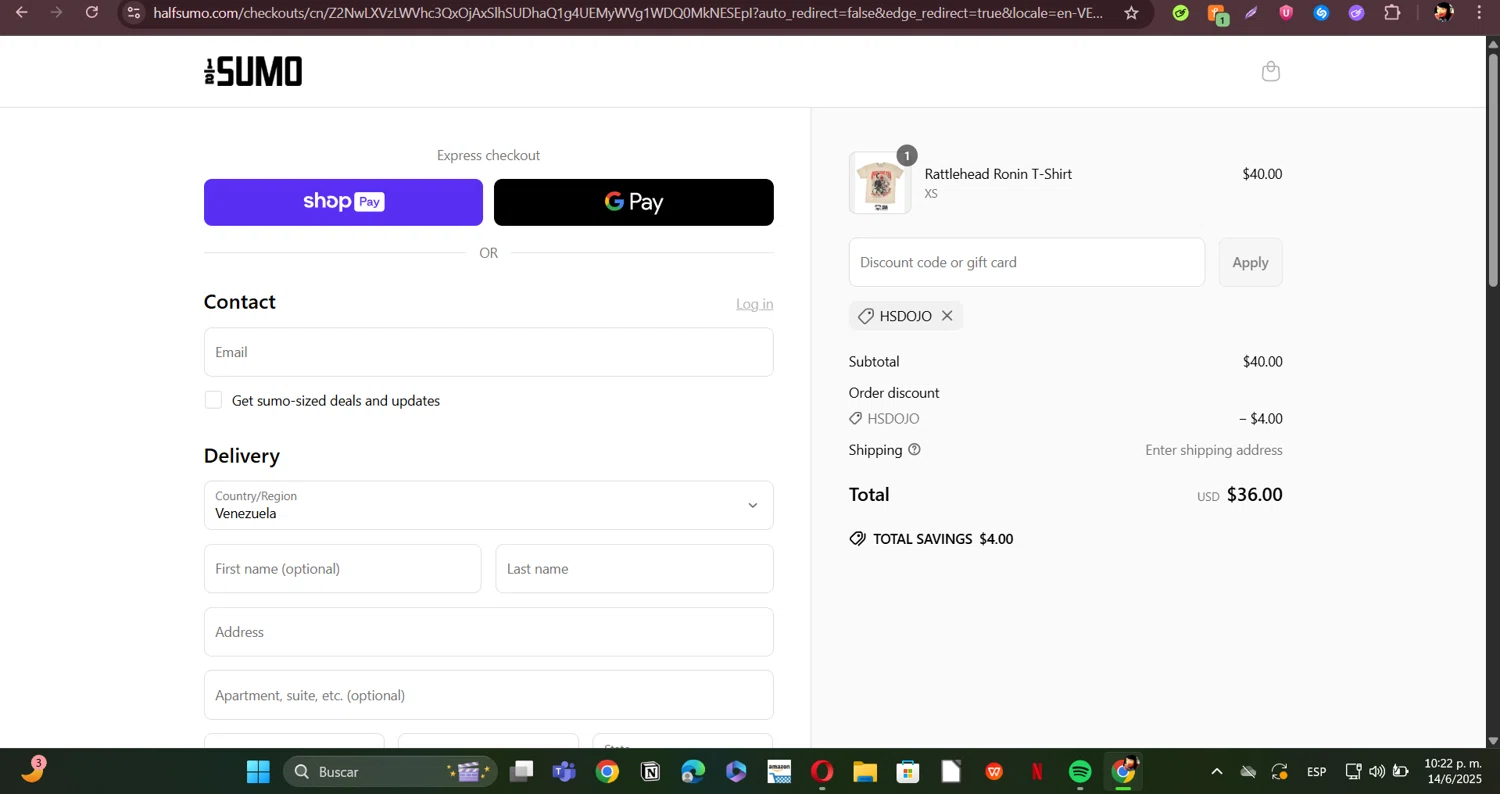Open File Explorer from the taskbar
Viewport: 1500px width, 794px height.
865,772
